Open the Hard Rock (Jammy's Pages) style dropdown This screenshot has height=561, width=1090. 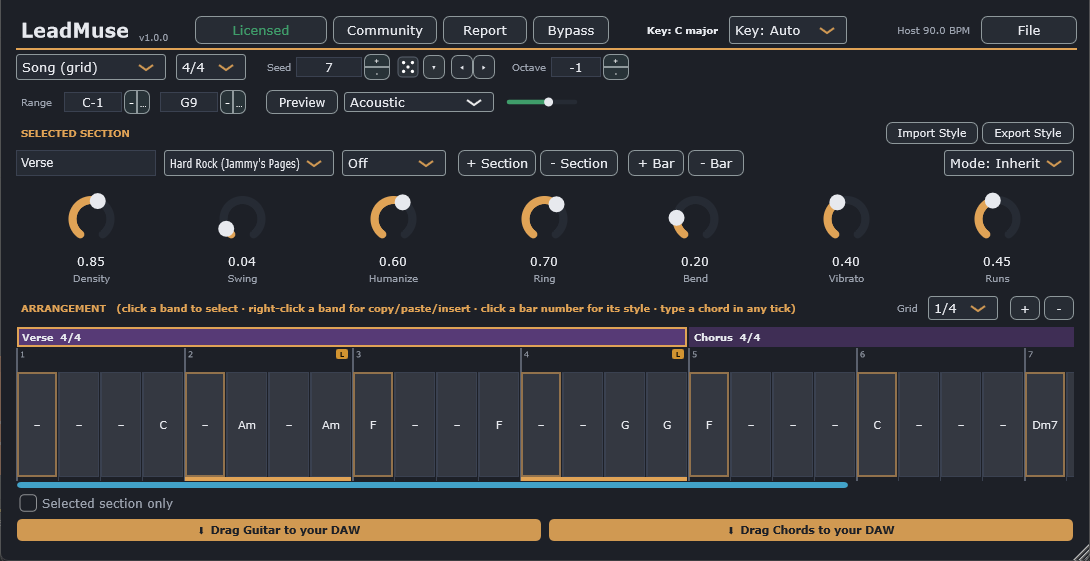pos(249,163)
